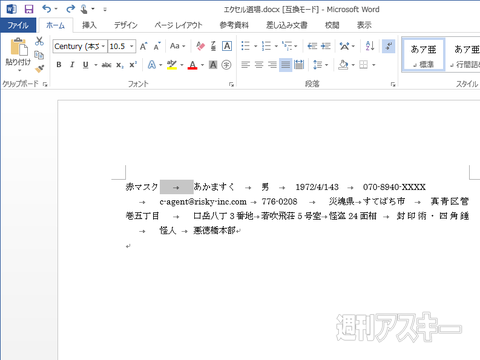Select the Format Painter brush
480x360 pixels.
(39, 68)
